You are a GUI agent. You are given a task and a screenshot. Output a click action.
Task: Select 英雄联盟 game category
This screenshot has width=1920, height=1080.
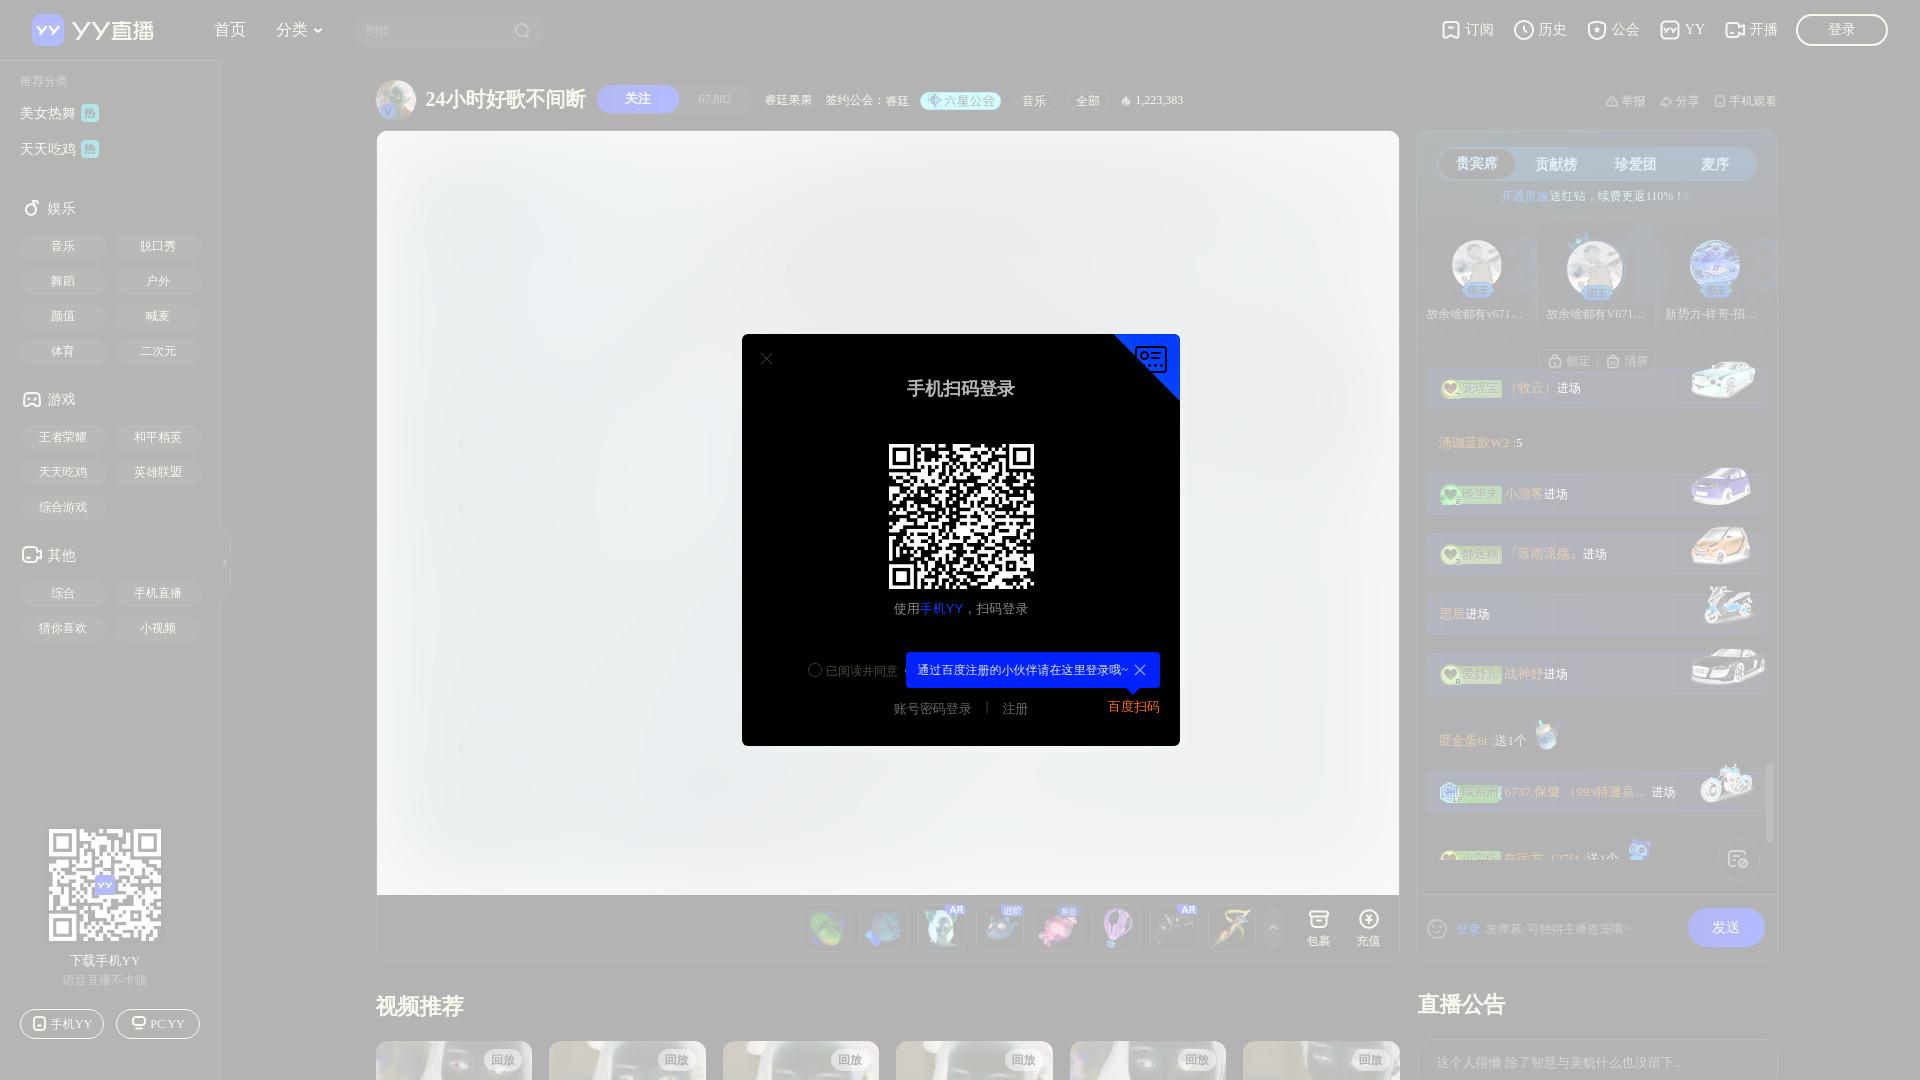pyautogui.click(x=158, y=472)
